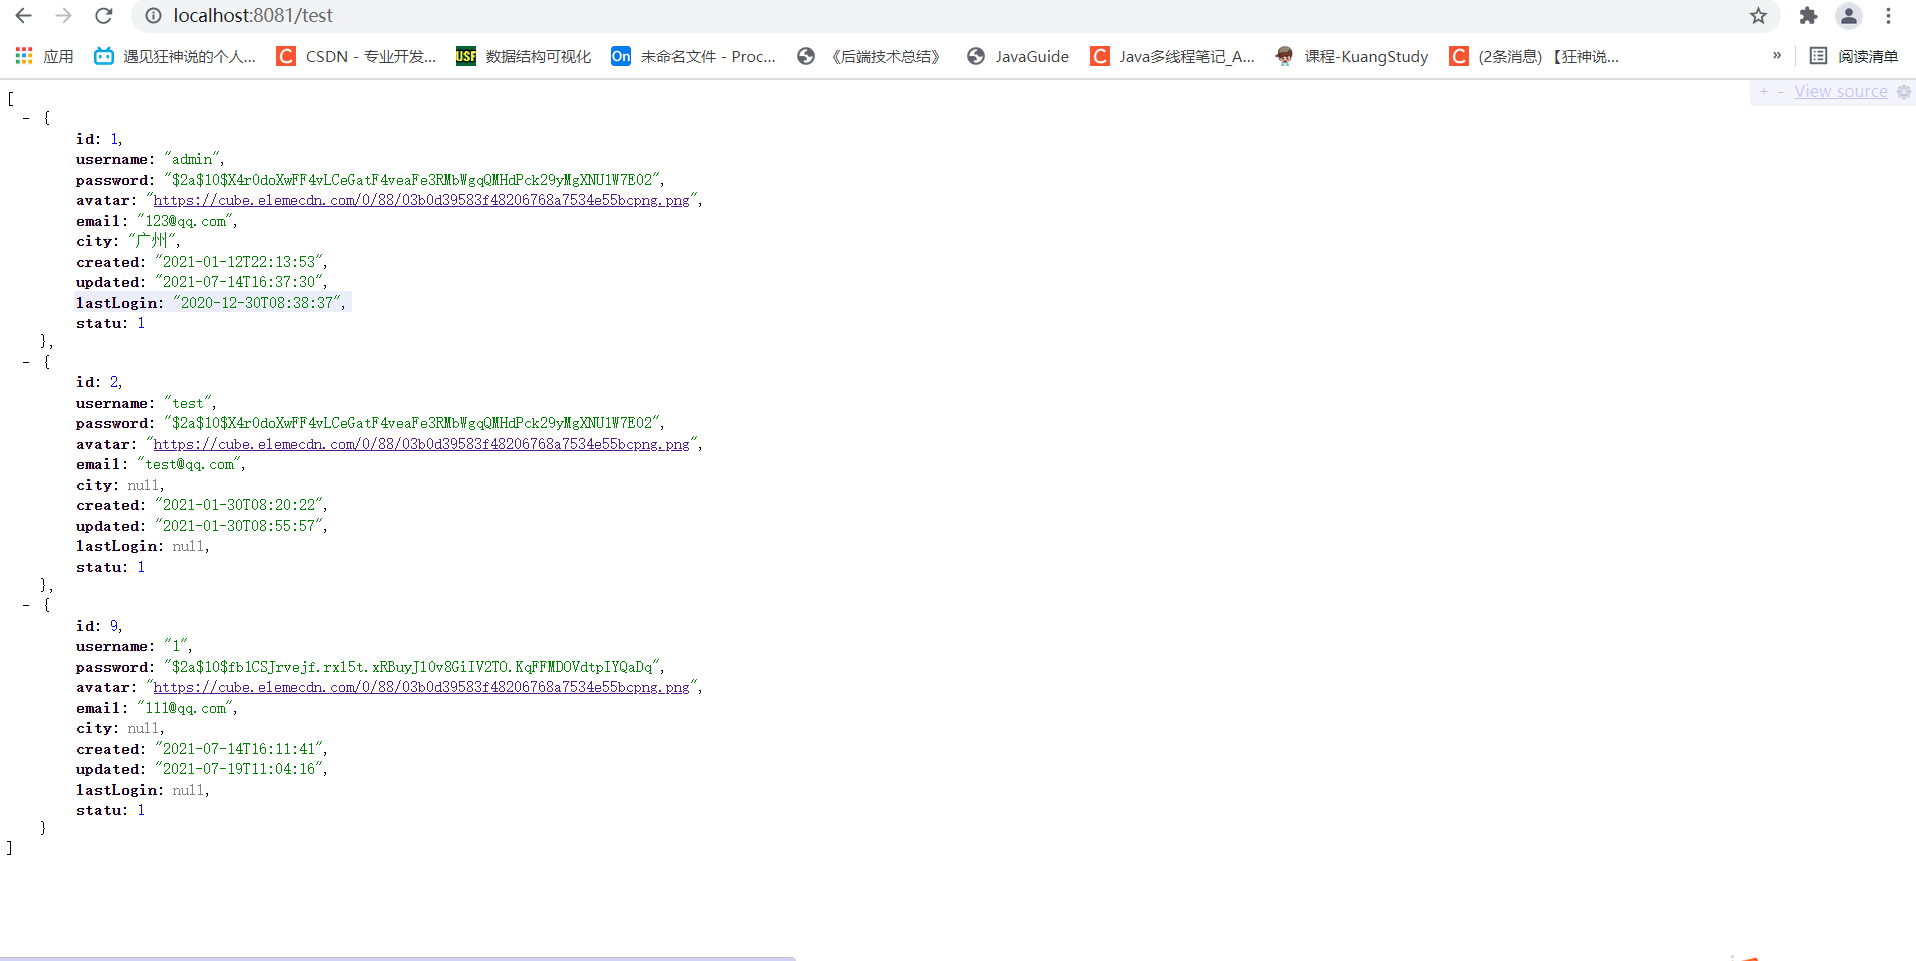Click the updated value "2021-01-30T08:55:57"
Image resolution: width=1916 pixels, height=961 pixels.
pyautogui.click(x=239, y=526)
